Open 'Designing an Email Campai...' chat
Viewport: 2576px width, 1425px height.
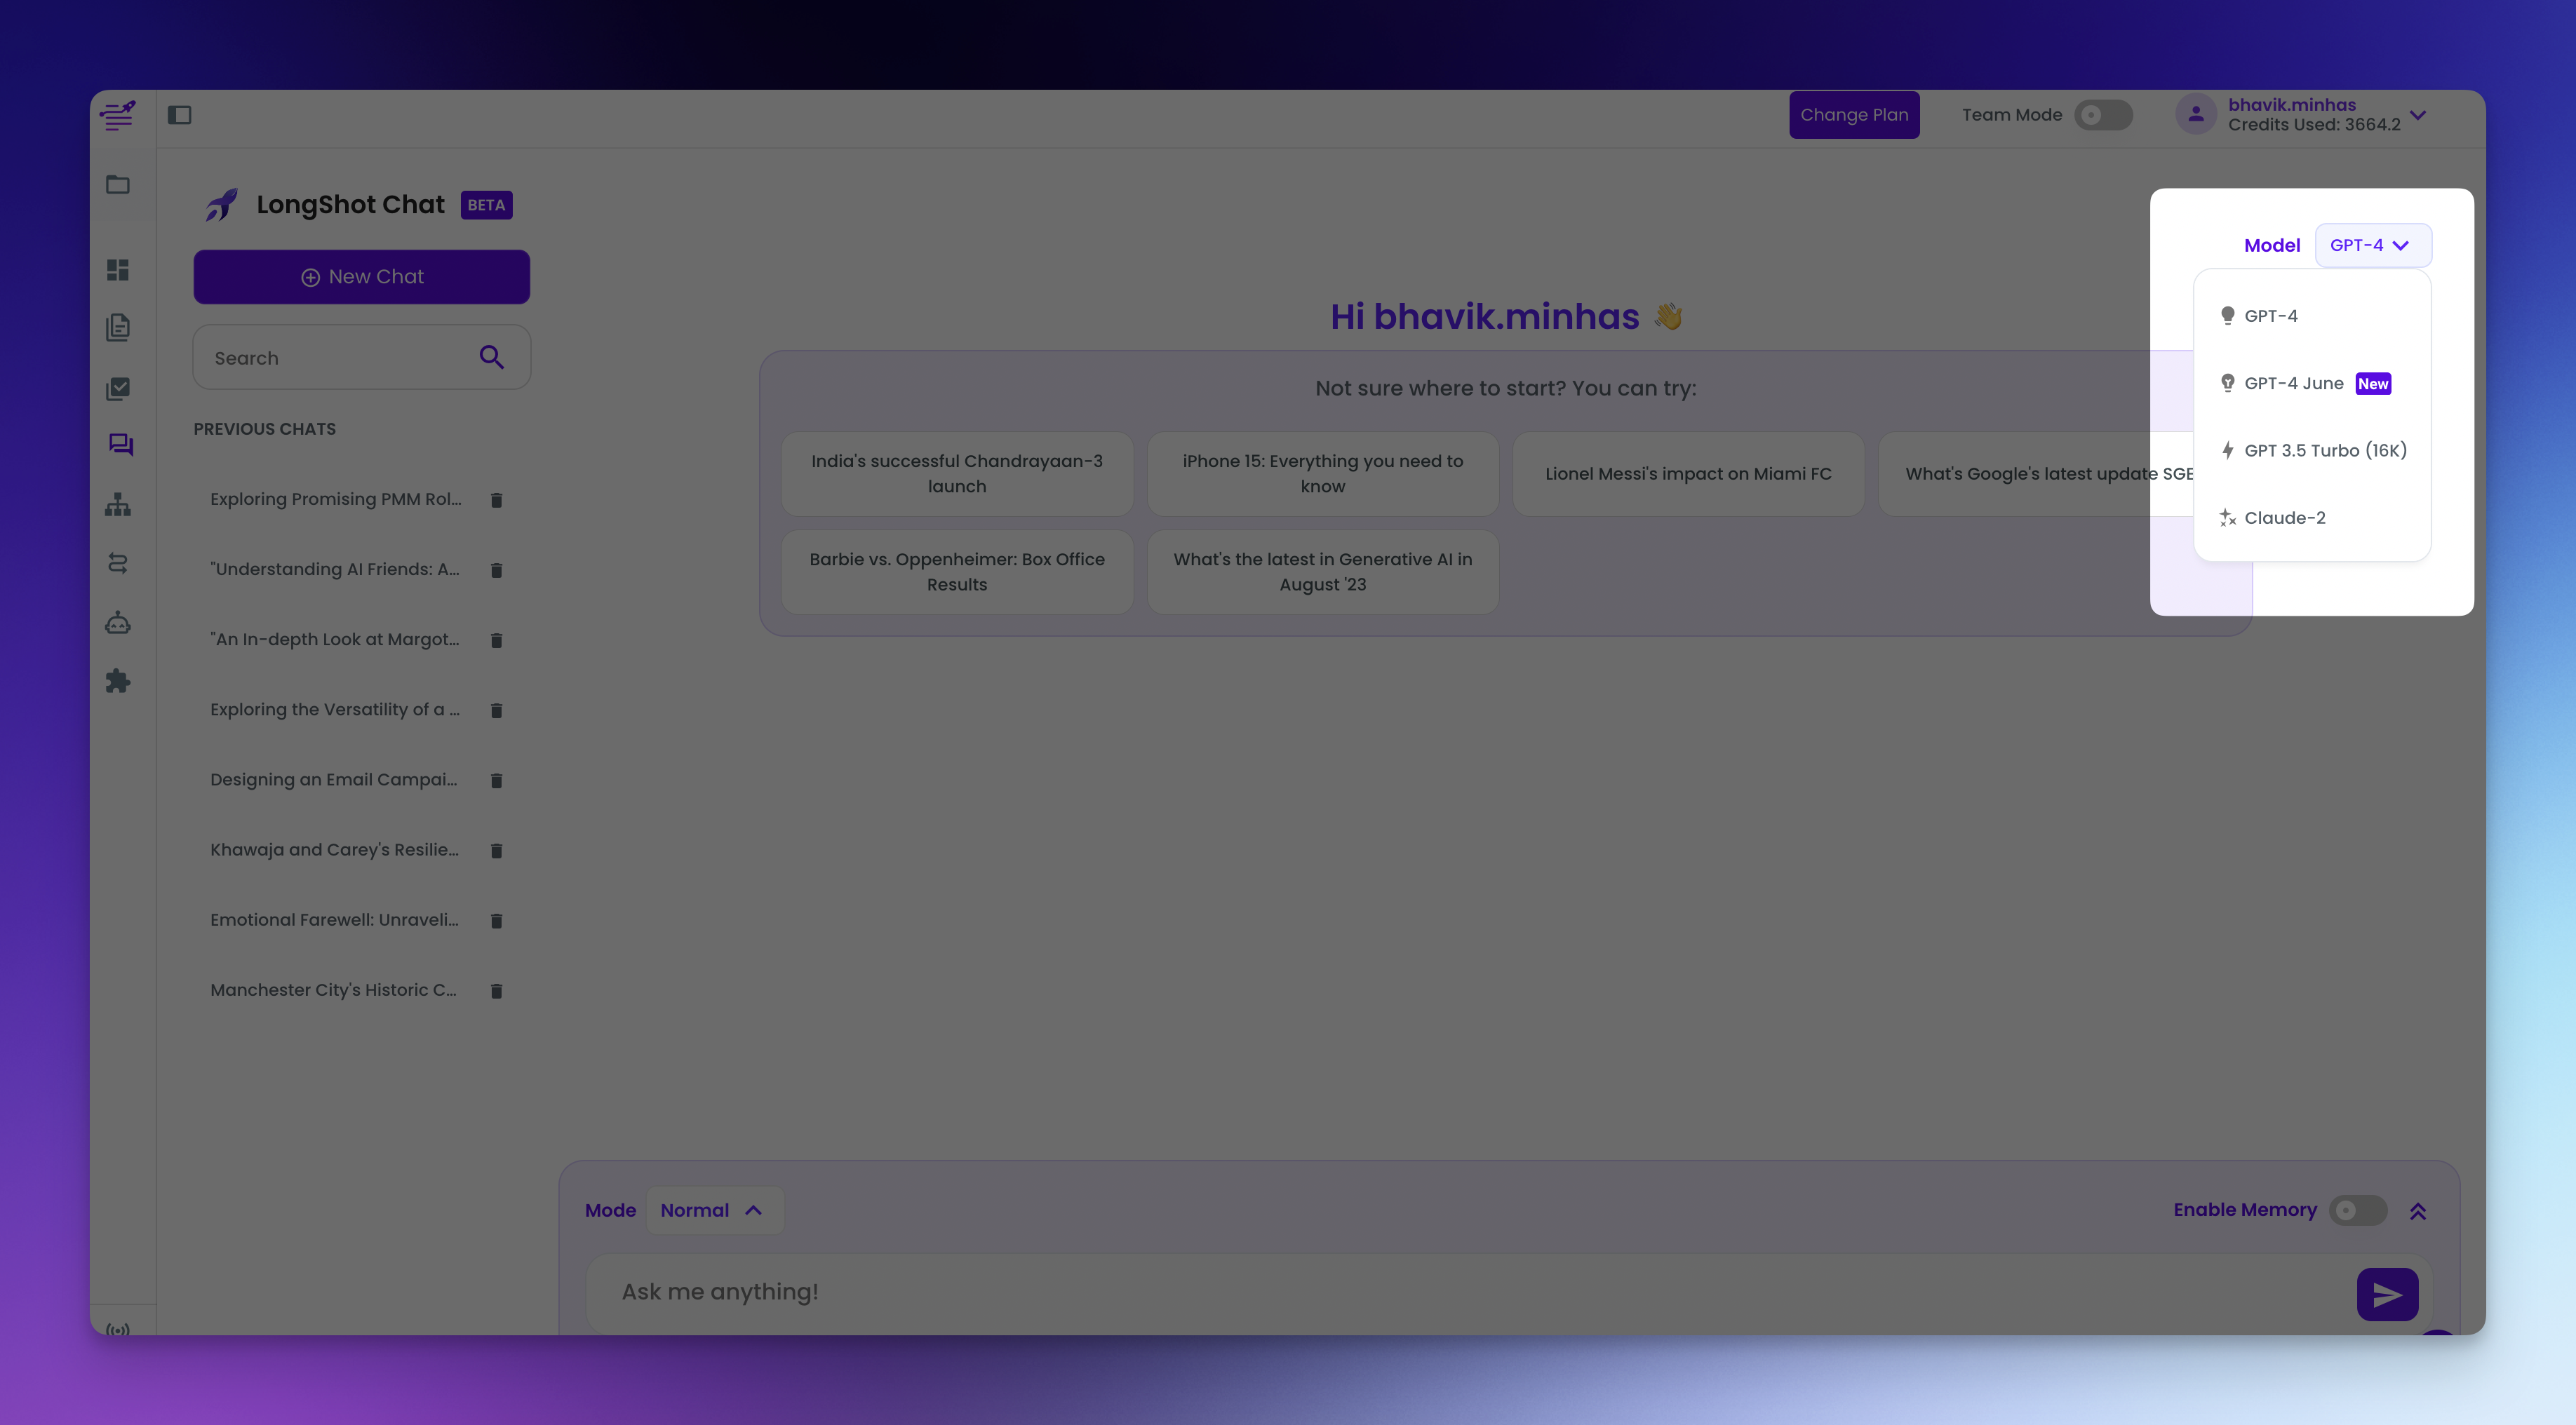[x=334, y=779]
